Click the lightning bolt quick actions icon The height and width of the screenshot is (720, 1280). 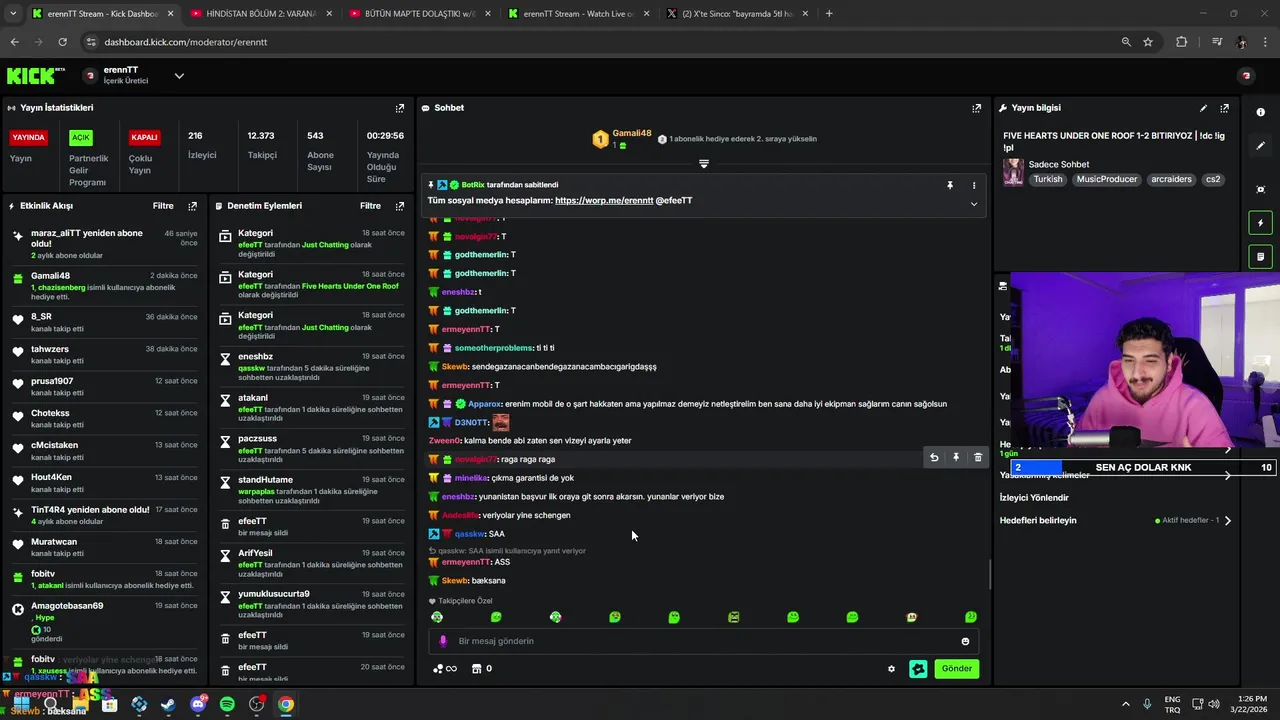[1261, 223]
